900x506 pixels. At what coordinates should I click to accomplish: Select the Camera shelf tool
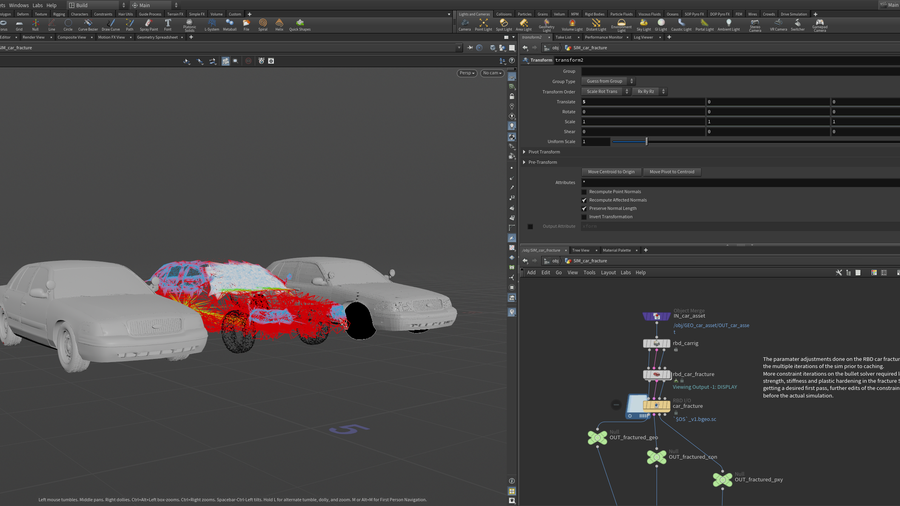tap(465, 24)
